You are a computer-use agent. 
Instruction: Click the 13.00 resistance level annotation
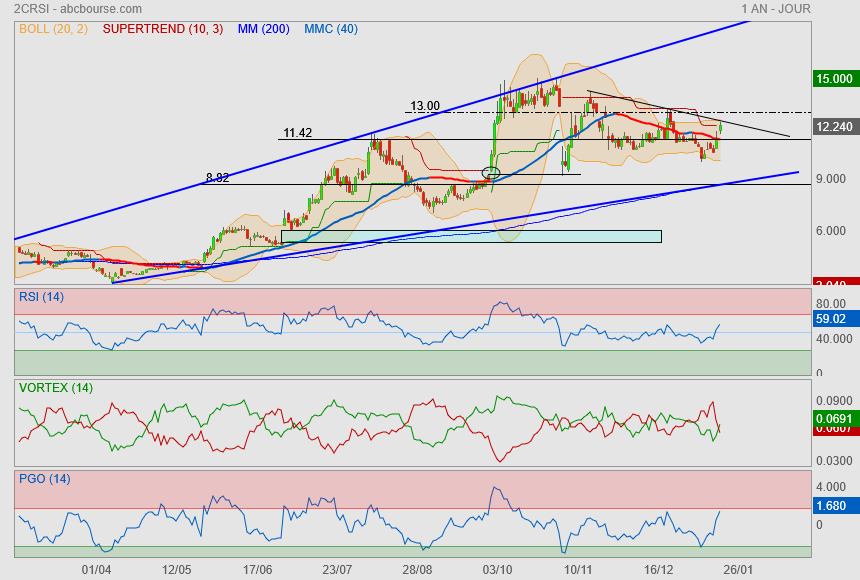pyautogui.click(x=425, y=105)
